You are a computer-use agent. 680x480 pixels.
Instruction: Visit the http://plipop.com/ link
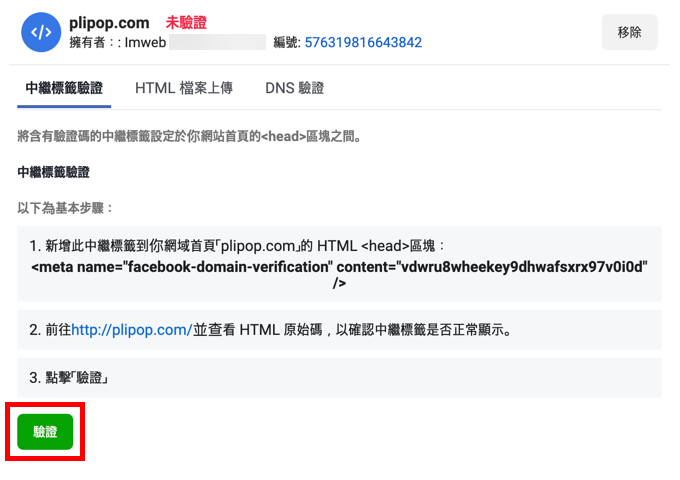(131, 330)
